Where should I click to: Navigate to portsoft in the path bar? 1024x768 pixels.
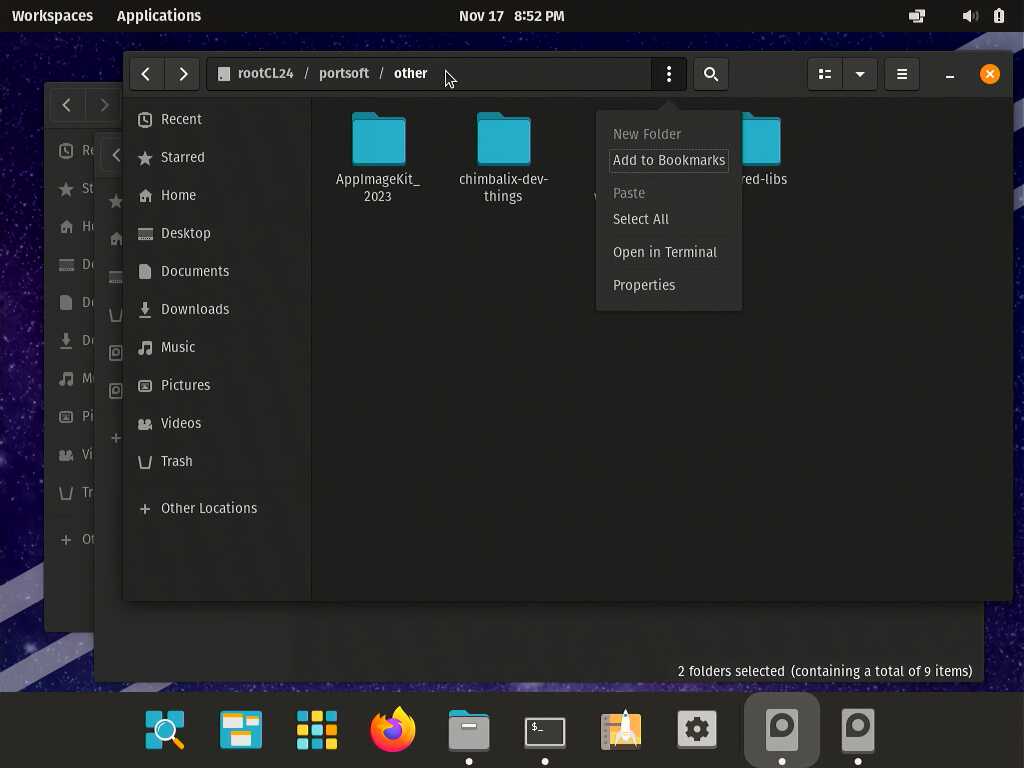[x=343, y=74]
